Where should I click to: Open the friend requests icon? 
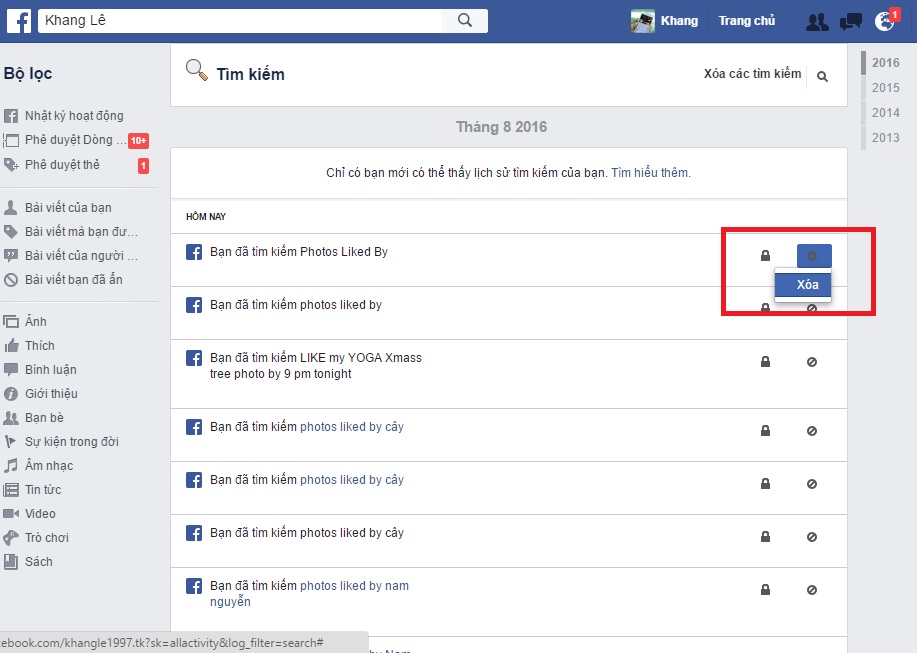[816, 20]
